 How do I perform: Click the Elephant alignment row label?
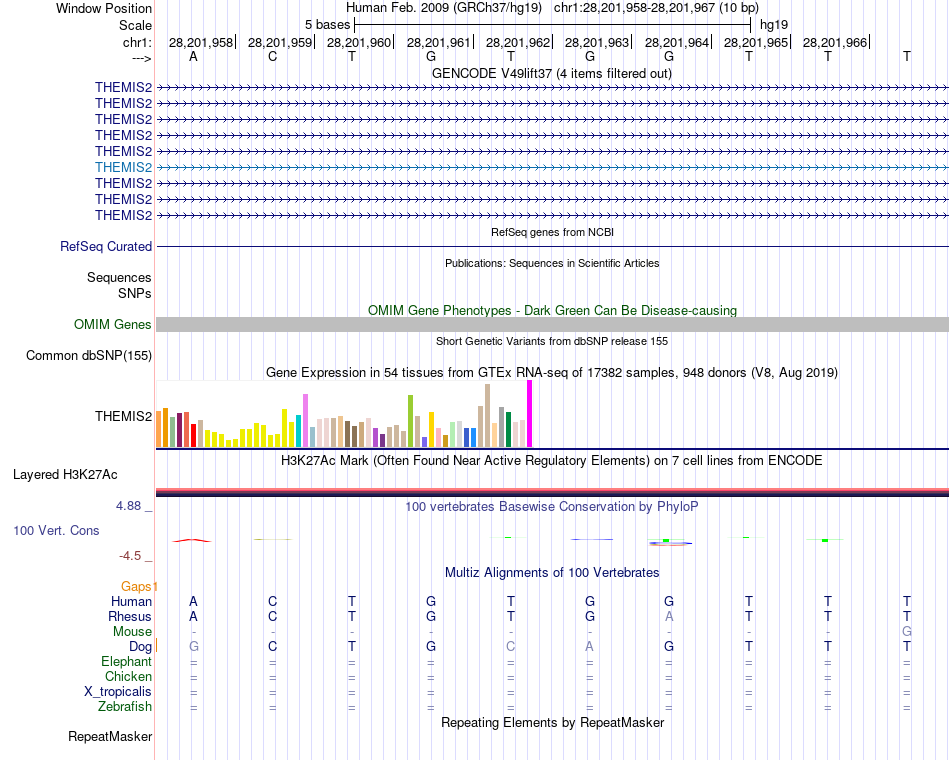126,662
